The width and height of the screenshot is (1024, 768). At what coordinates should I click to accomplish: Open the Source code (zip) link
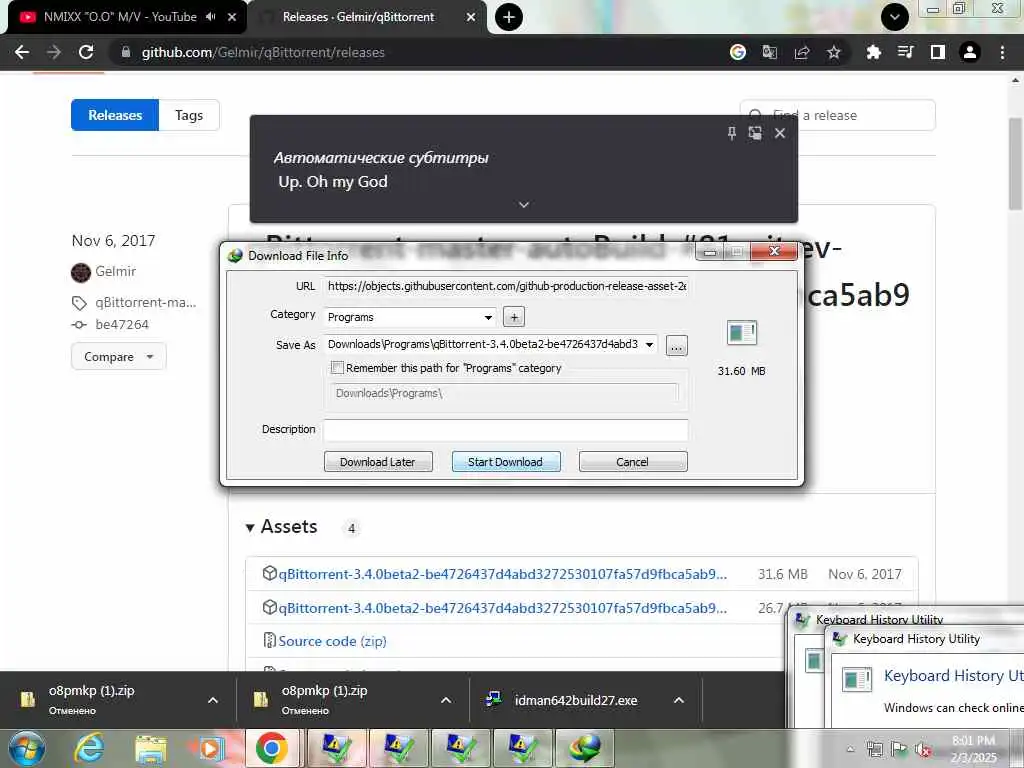coord(332,641)
